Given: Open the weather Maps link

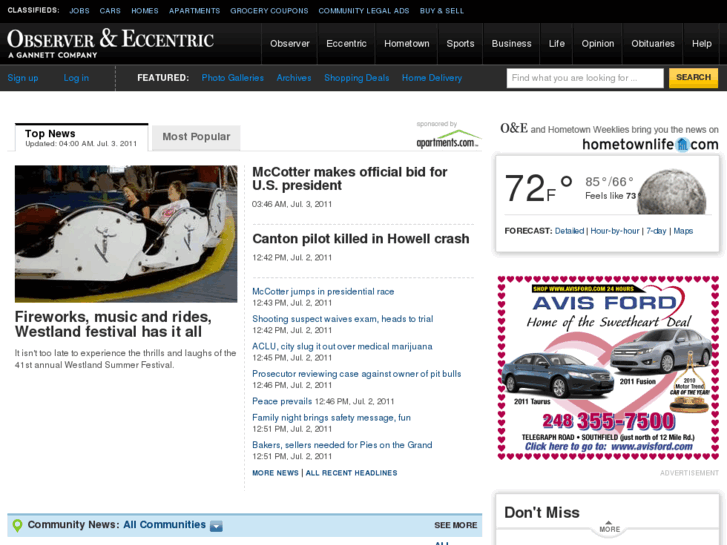Looking at the screenshot, I should click(x=683, y=231).
